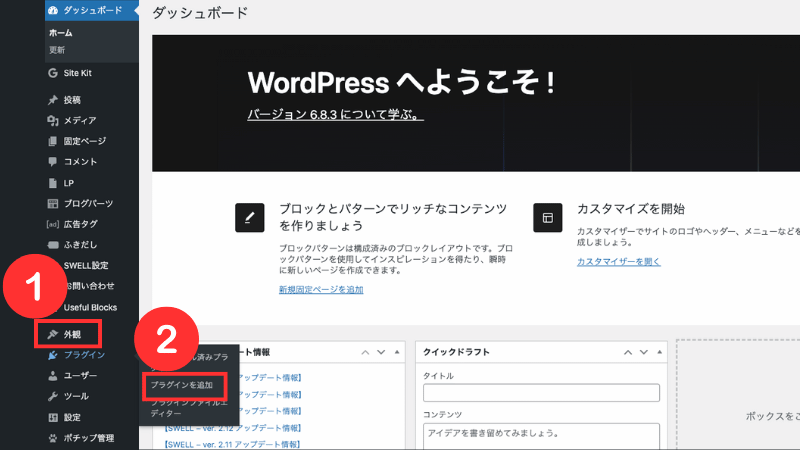The height and width of the screenshot is (450, 800).
Task: Click the ダッシュボード page title
Action: (x=200, y=13)
